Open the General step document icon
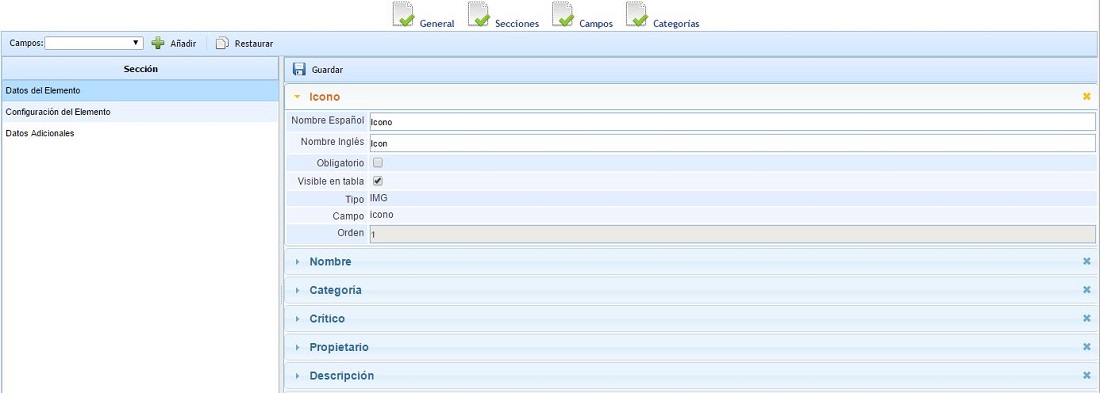Screen dimensions: 1100x393 tap(403, 14)
